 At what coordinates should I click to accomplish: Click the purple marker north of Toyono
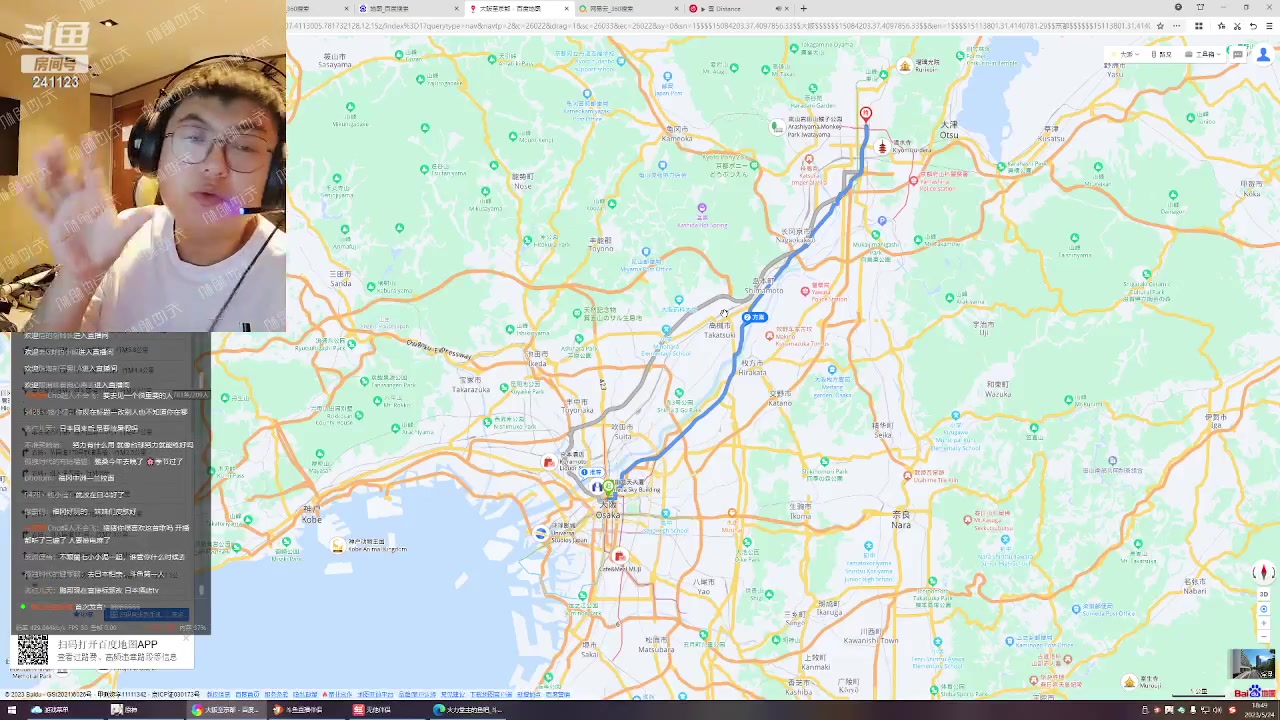tap(702, 208)
